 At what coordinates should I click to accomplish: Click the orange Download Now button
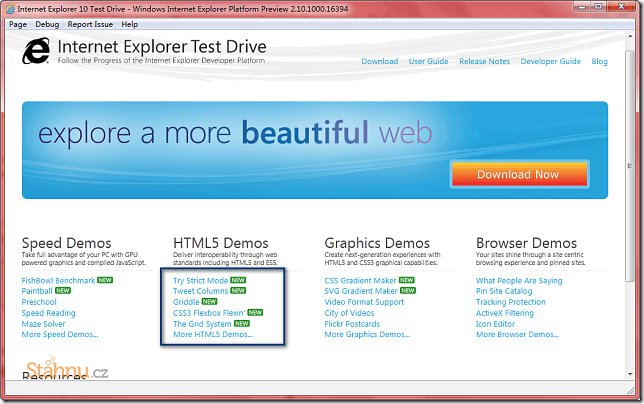(519, 174)
